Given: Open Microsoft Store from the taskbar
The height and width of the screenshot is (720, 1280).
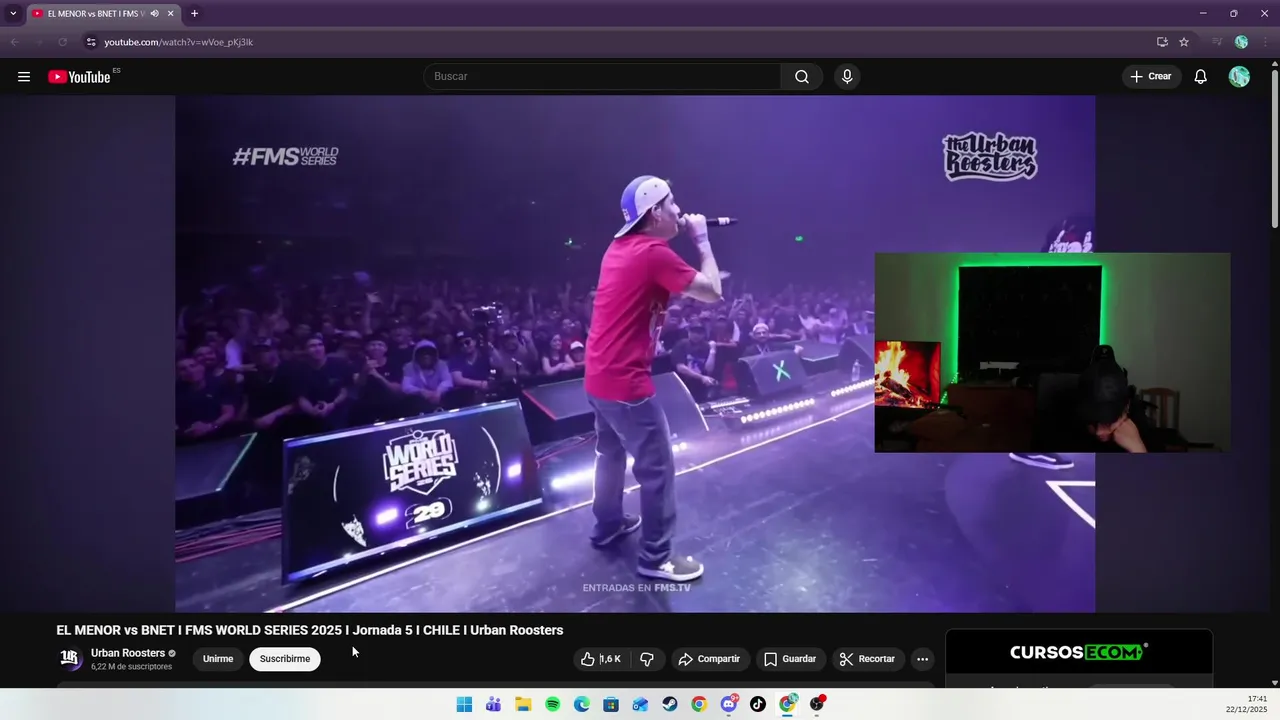Looking at the screenshot, I should 611,704.
